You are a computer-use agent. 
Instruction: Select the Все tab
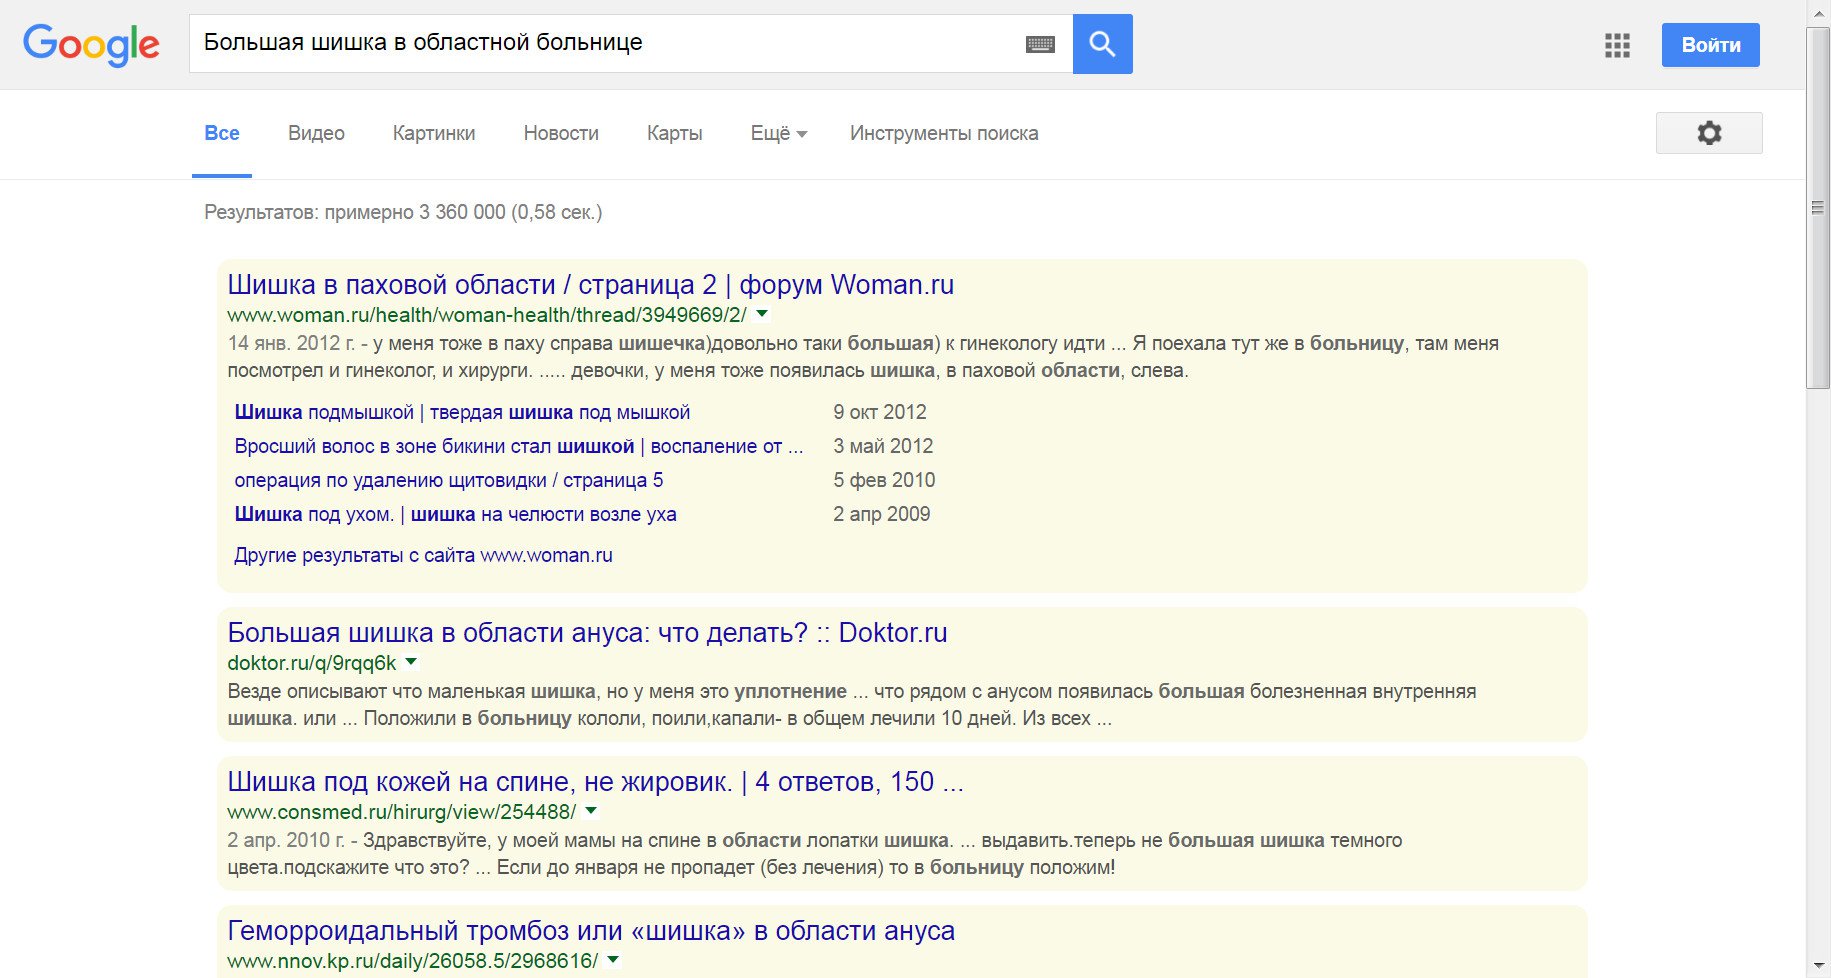[222, 133]
